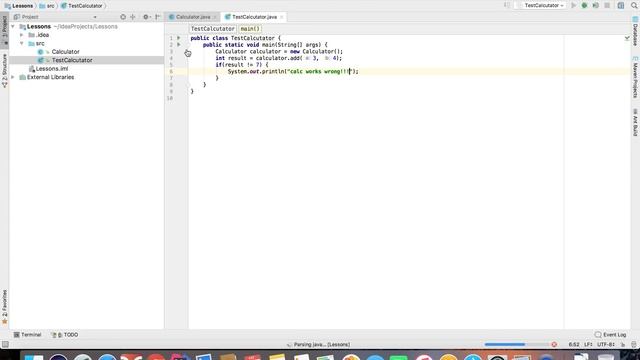The height and width of the screenshot is (360, 640).
Task: Click run gutter arrow on line 2
Action: (179, 44)
